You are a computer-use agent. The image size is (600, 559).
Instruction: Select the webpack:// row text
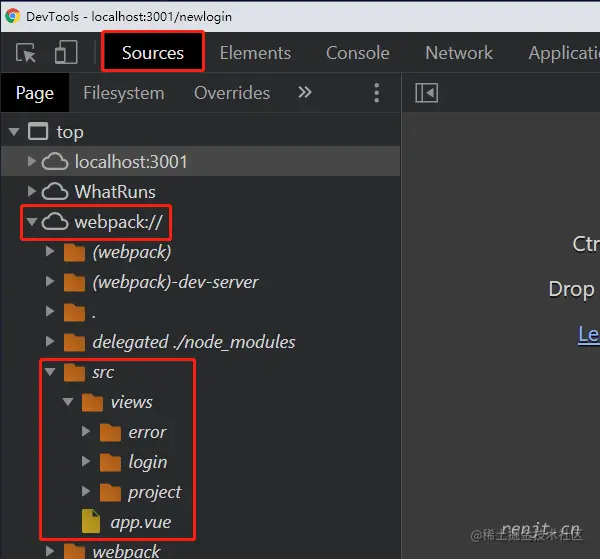click(x=119, y=222)
